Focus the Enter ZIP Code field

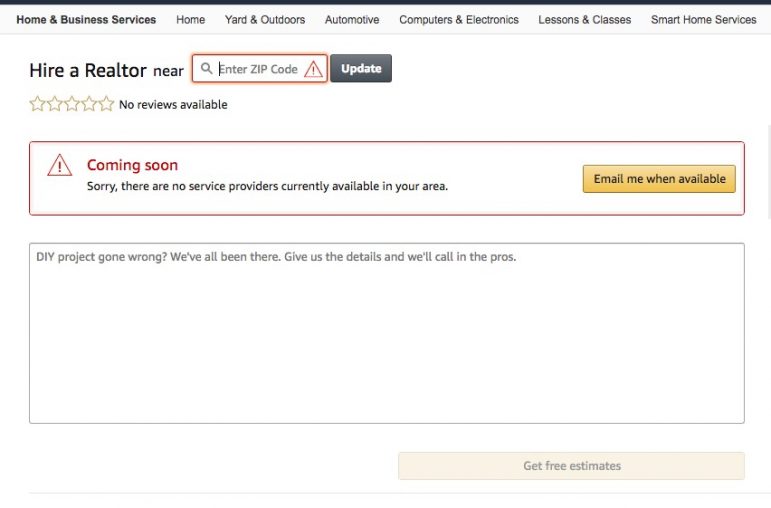point(258,69)
